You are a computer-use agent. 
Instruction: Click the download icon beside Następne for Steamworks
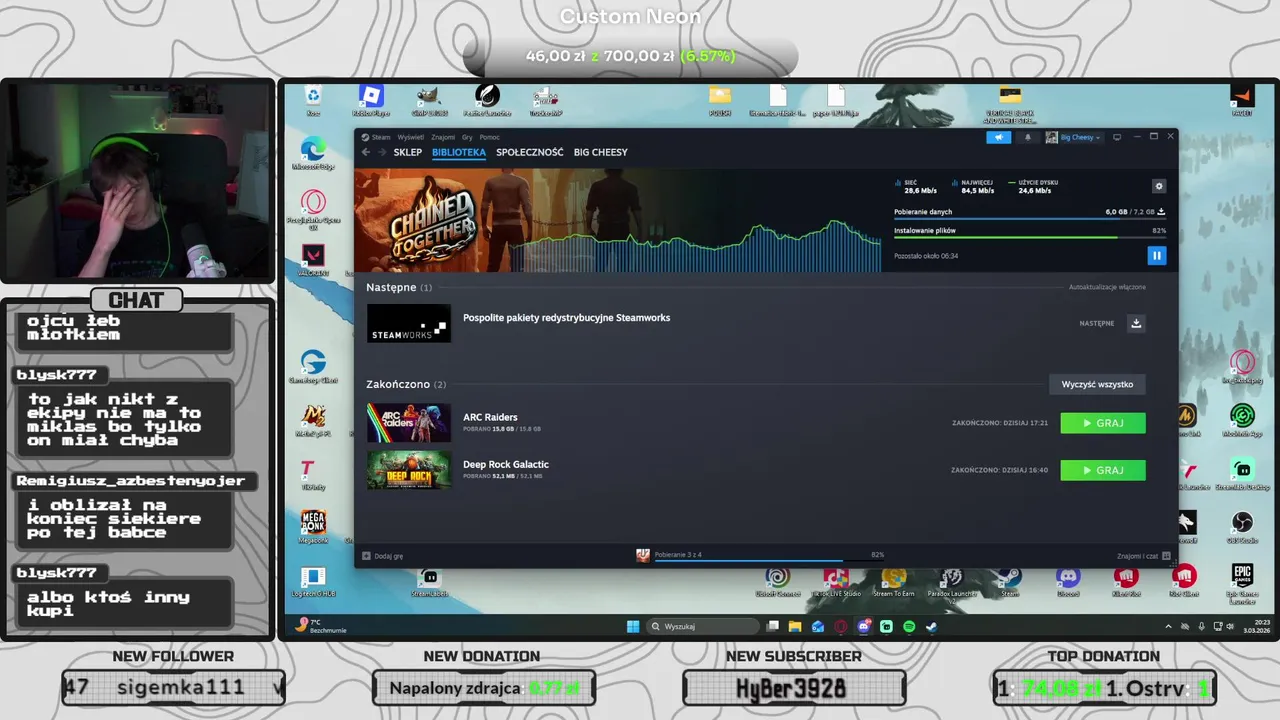tap(1135, 323)
